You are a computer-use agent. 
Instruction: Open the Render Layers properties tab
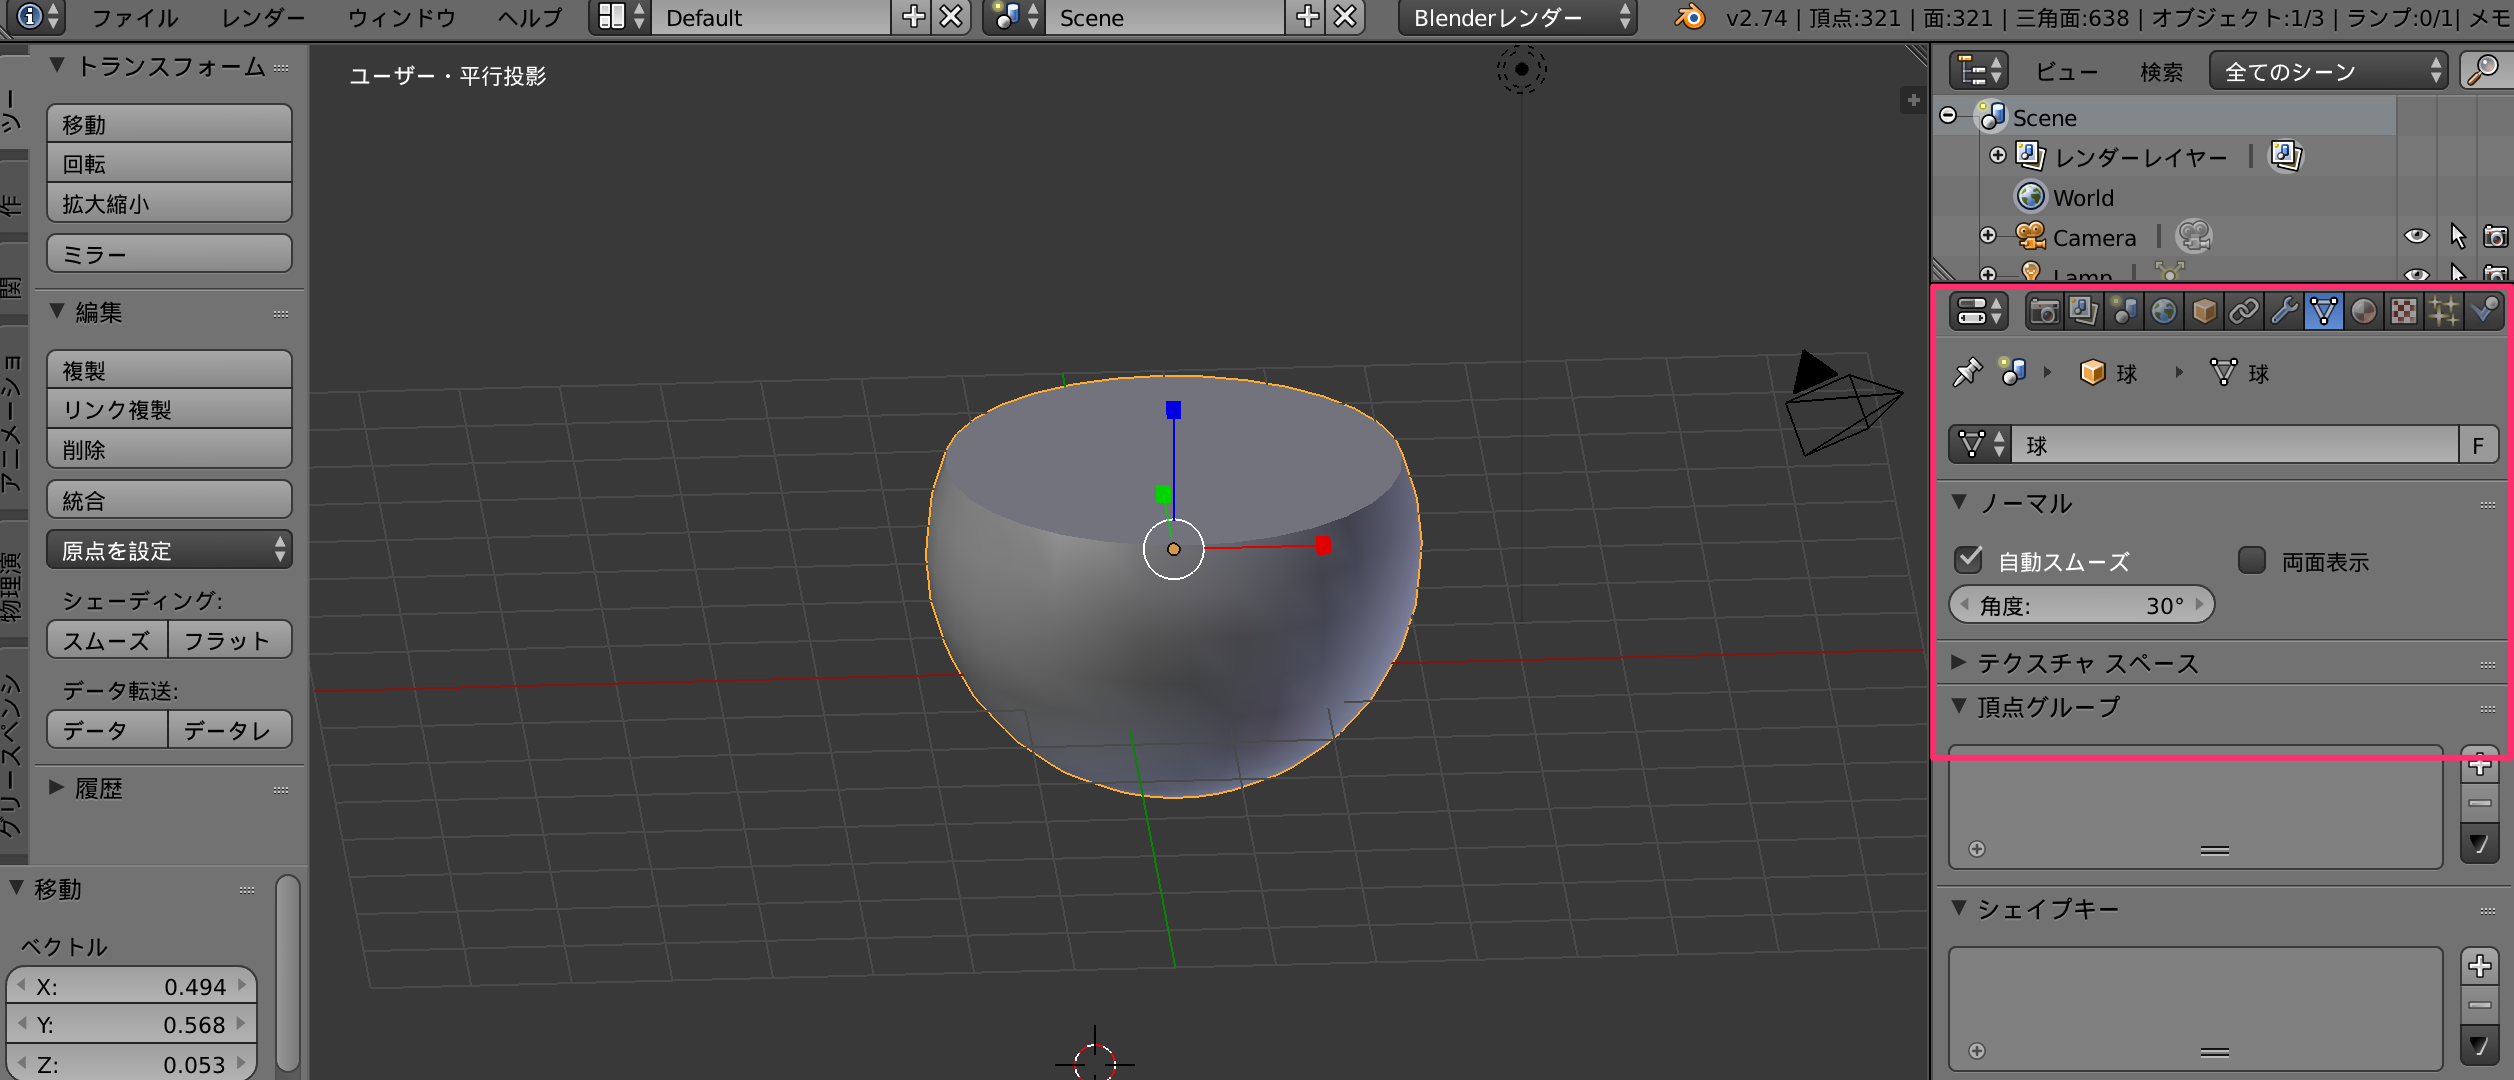point(2084,312)
